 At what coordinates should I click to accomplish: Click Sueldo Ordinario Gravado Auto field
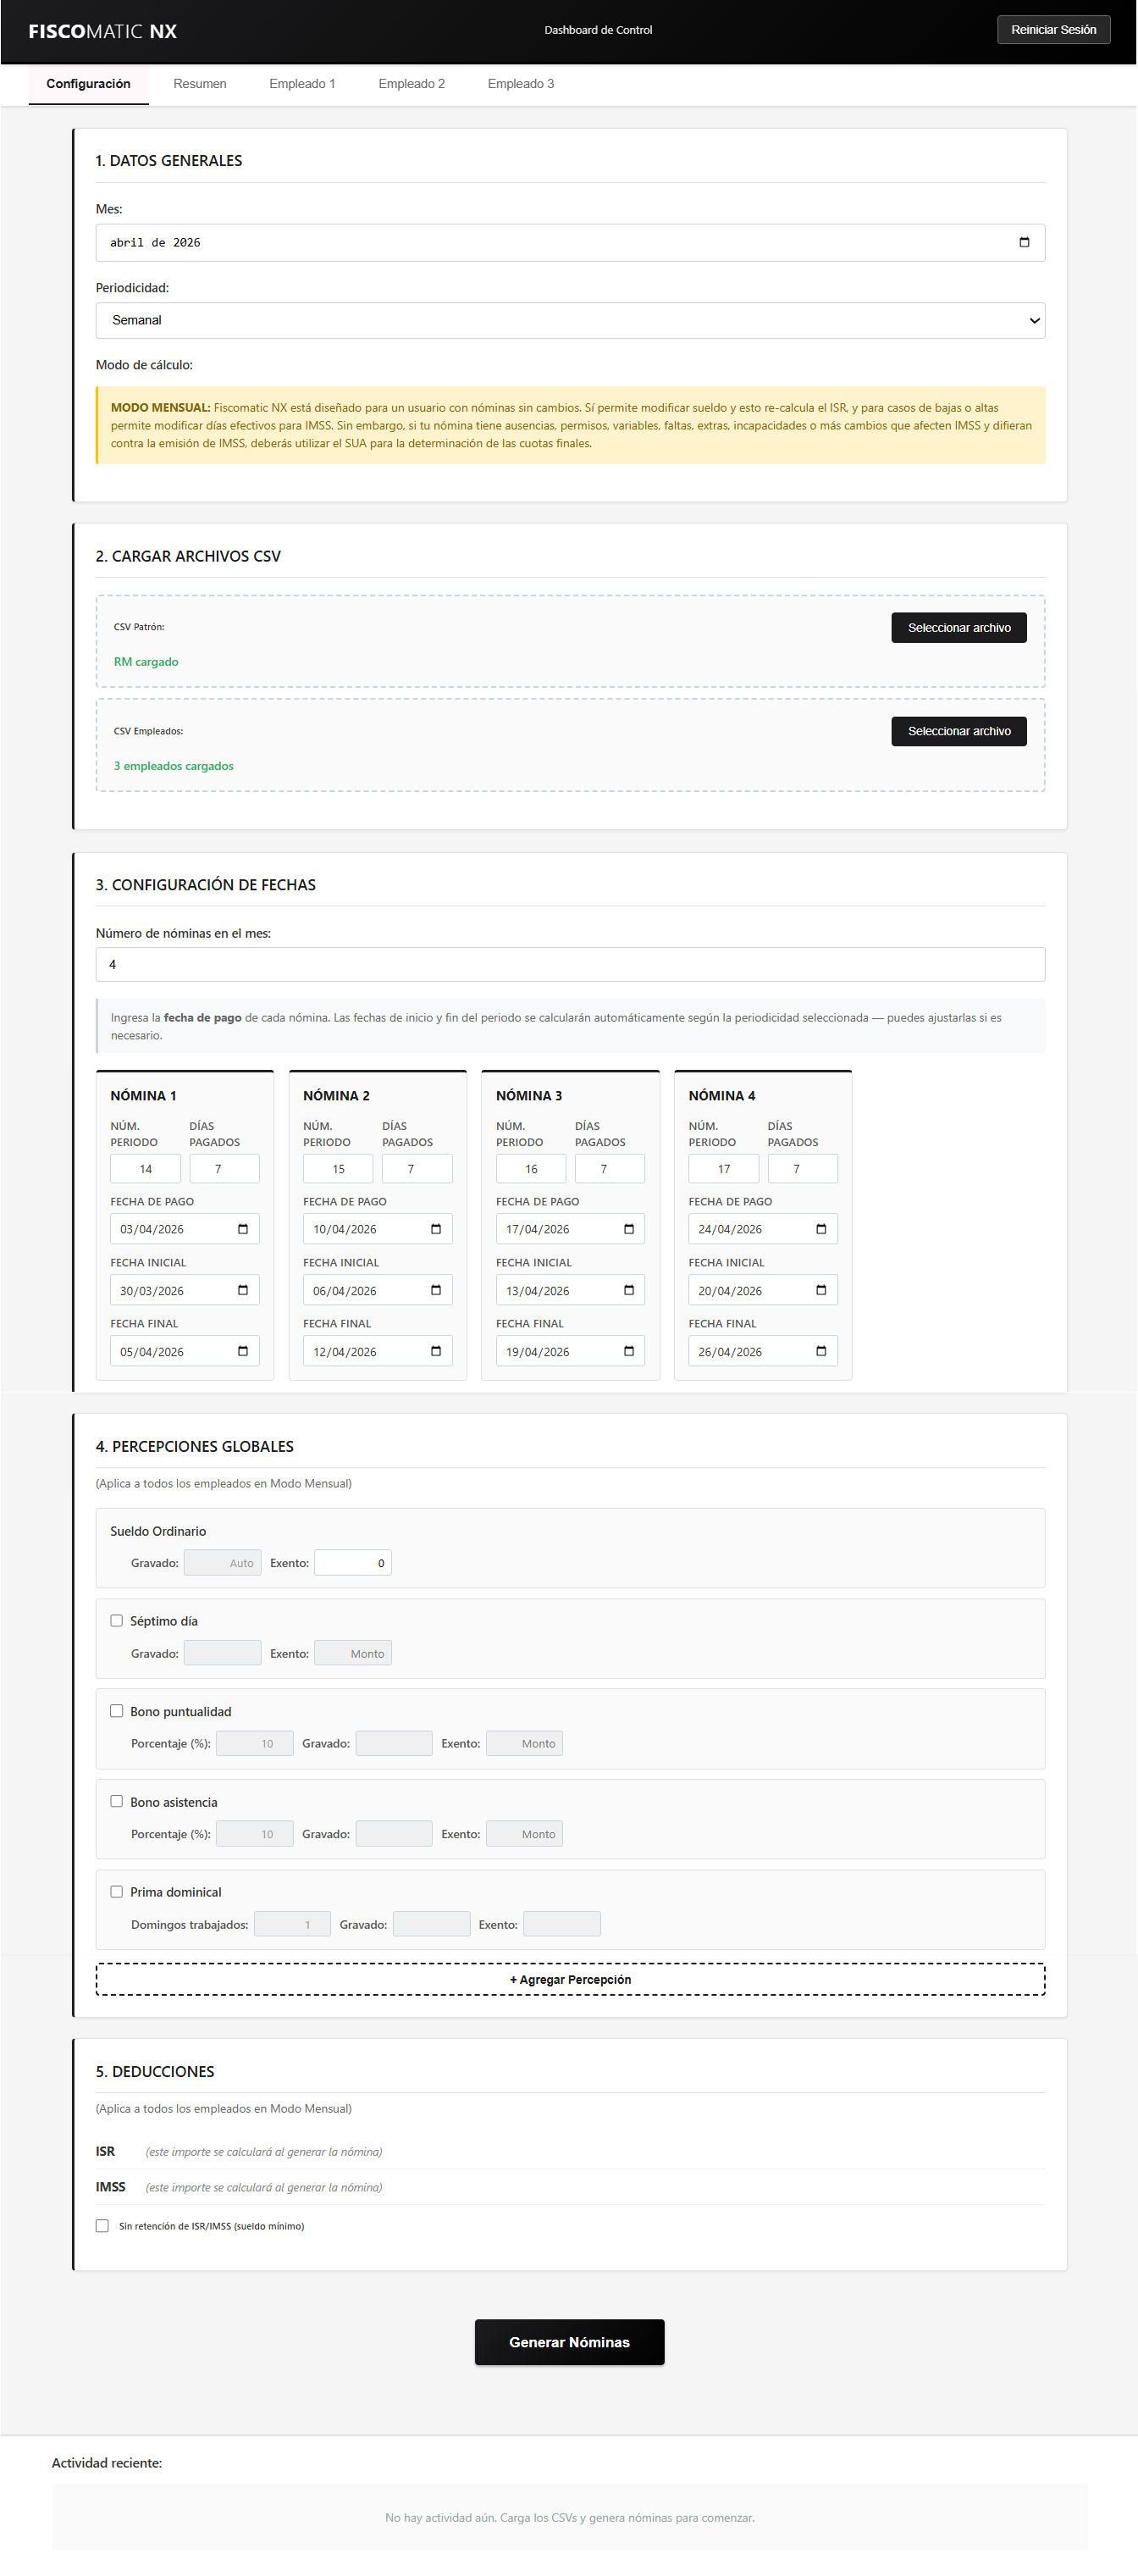pyautogui.click(x=222, y=1563)
